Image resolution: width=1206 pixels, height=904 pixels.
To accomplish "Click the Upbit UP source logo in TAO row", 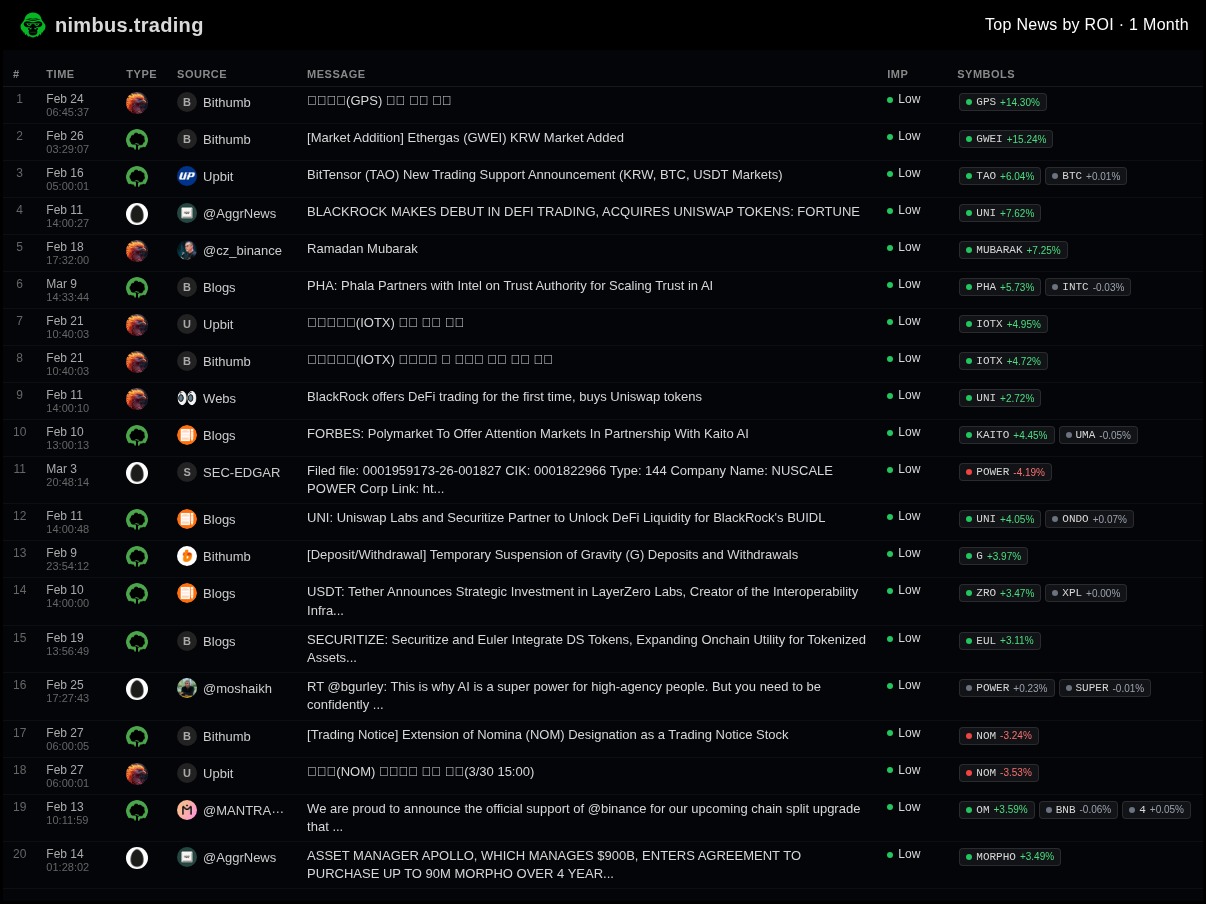I will [187, 176].
